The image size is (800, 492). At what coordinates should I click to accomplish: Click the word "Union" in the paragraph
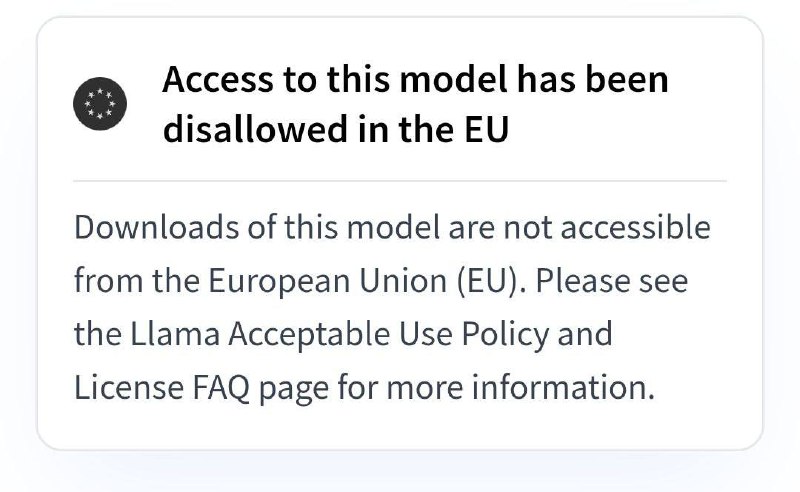403,281
